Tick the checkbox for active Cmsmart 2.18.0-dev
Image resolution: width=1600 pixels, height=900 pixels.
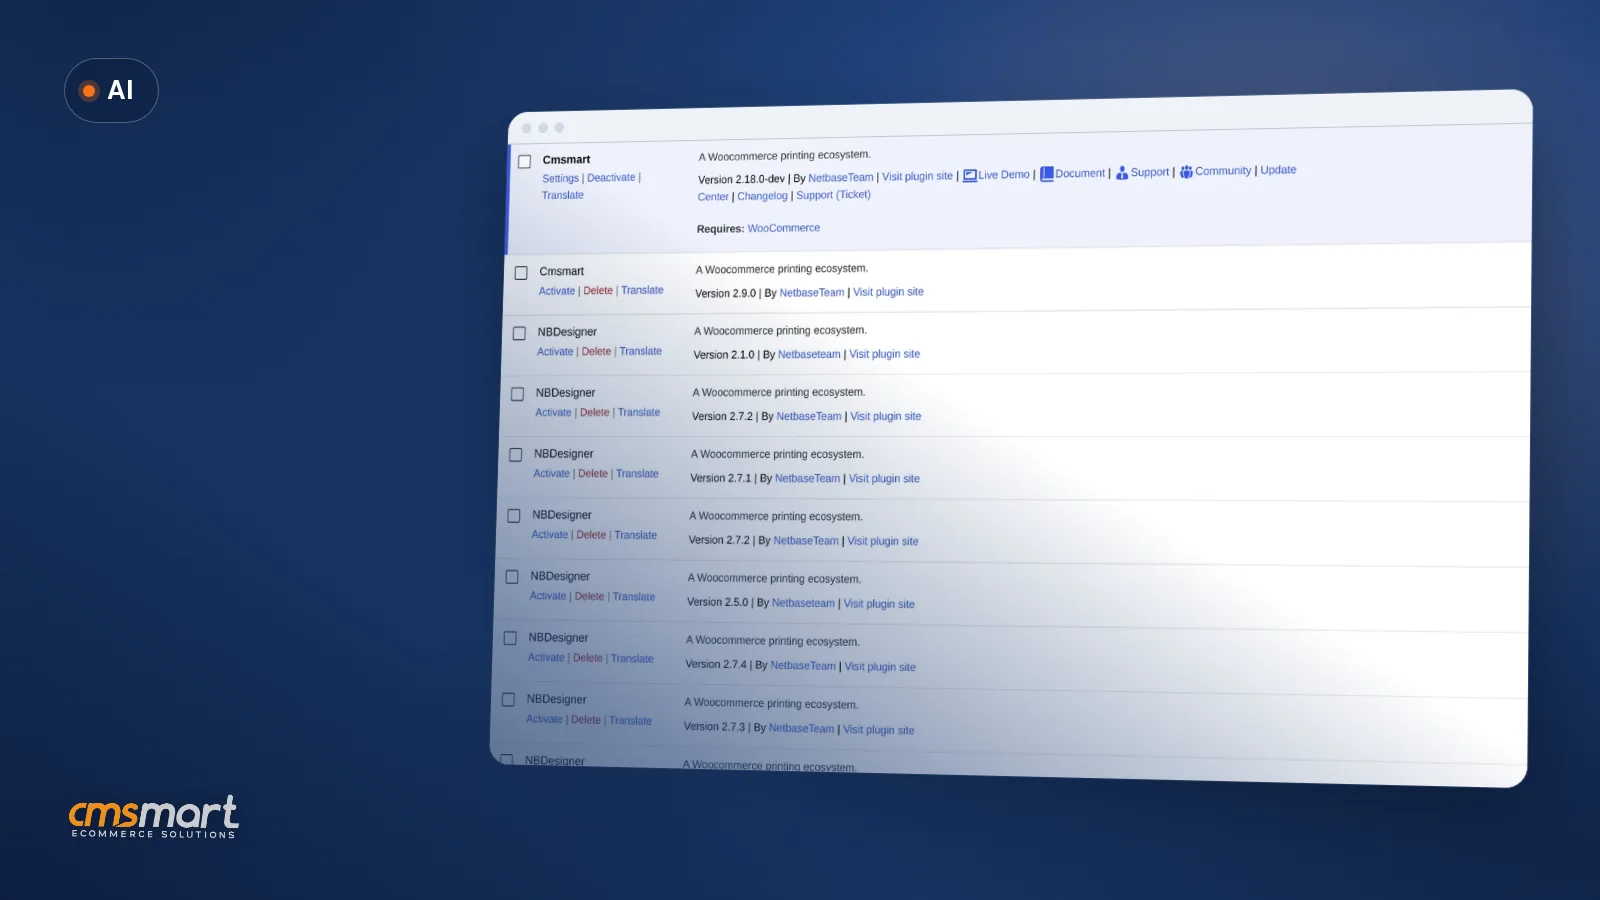tap(524, 161)
